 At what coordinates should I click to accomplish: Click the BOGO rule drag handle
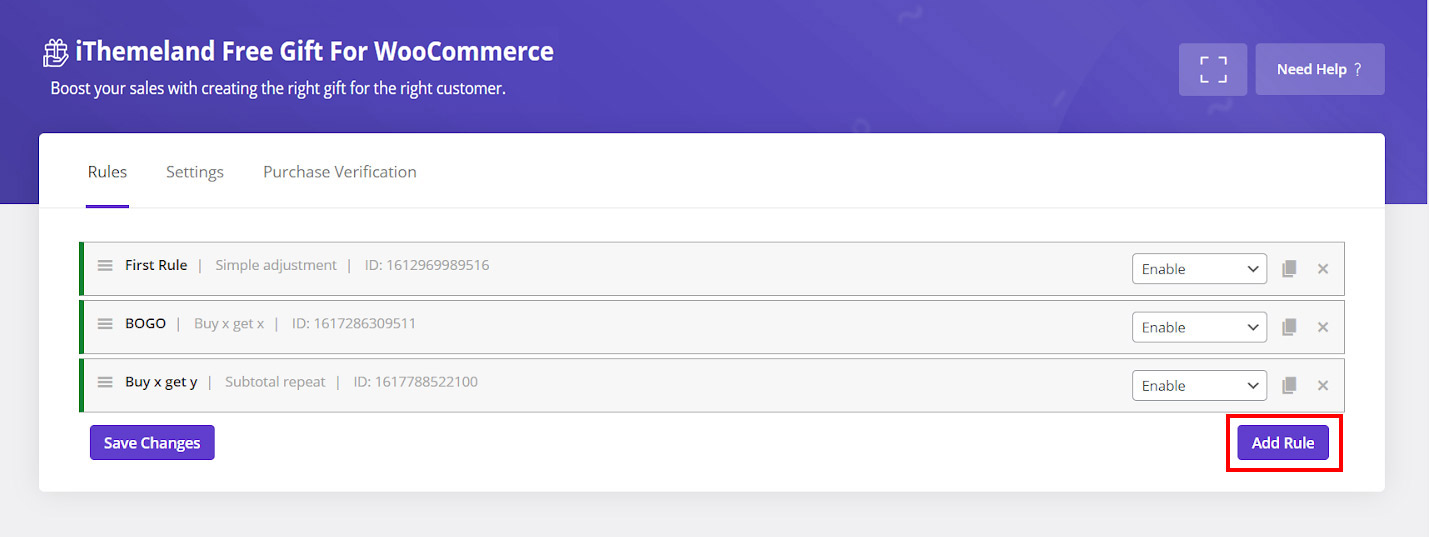click(105, 324)
